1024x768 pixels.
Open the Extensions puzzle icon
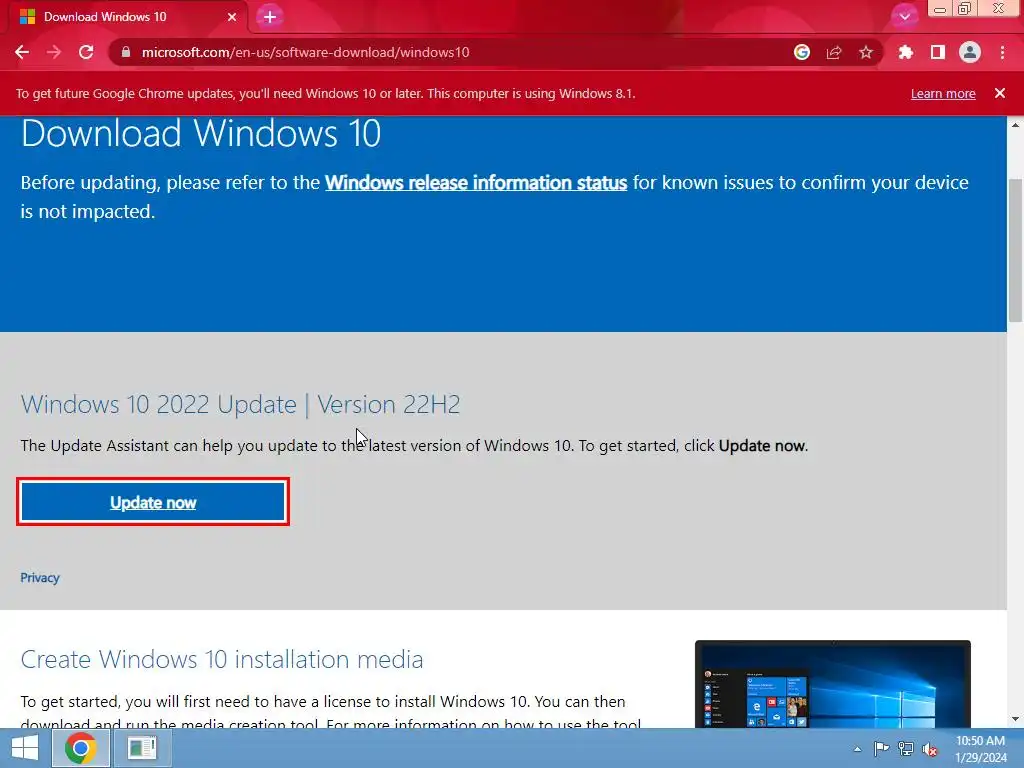tap(905, 52)
